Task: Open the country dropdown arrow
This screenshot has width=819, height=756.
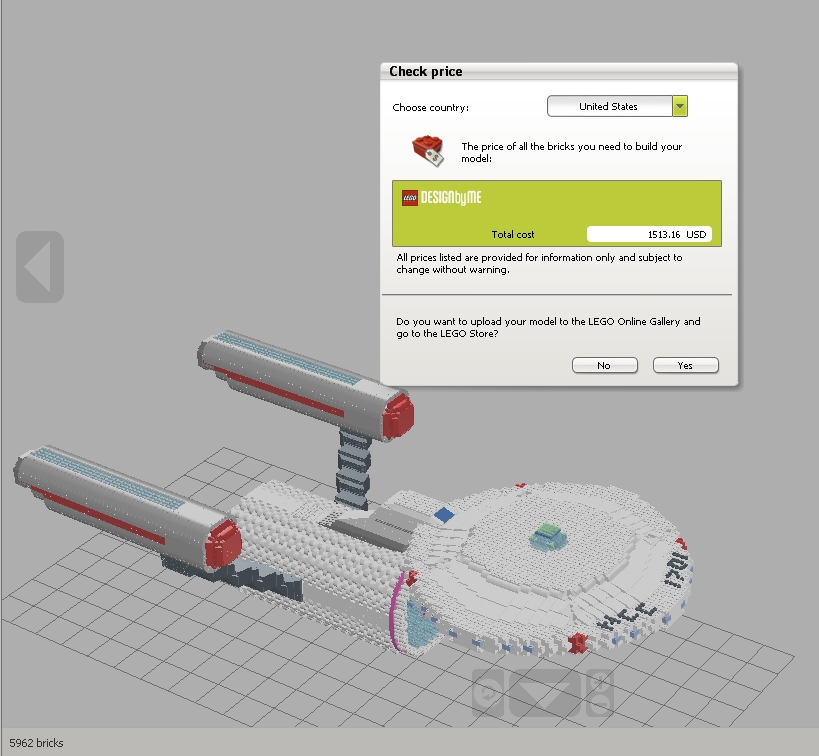Action: (680, 106)
